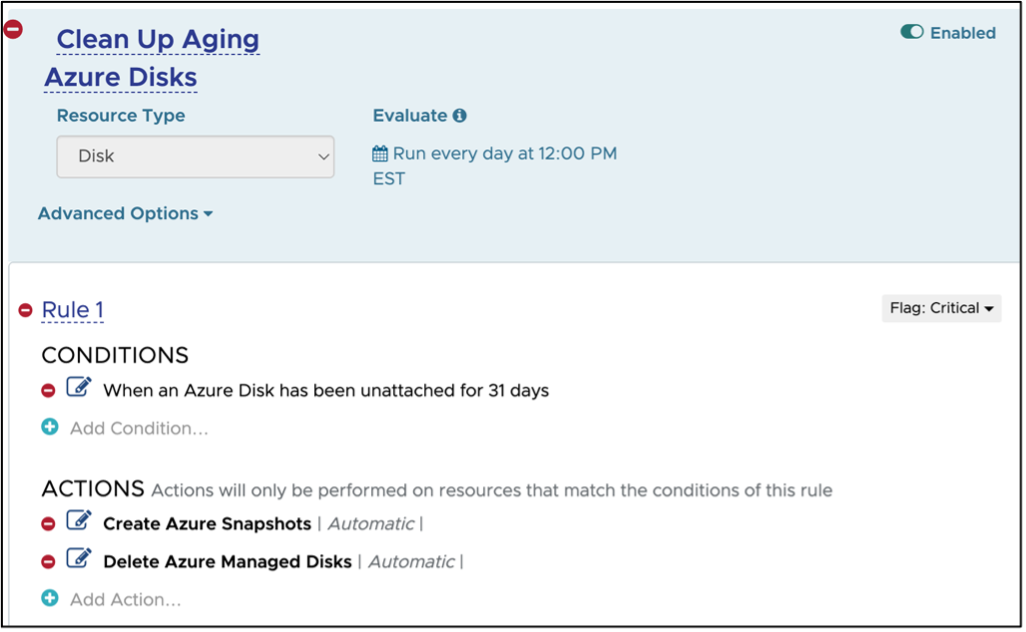The height and width of the screenshot is (632, 1026).
Task: Disable the policy with the Enabled toggle
Action: coord(911,32)
